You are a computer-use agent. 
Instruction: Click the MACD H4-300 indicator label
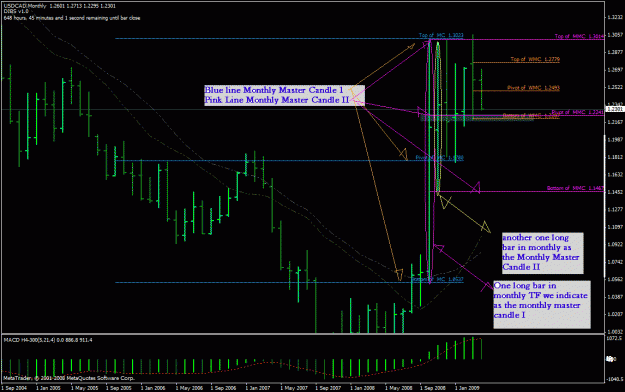pyautogui.click(x=48, y=340)
